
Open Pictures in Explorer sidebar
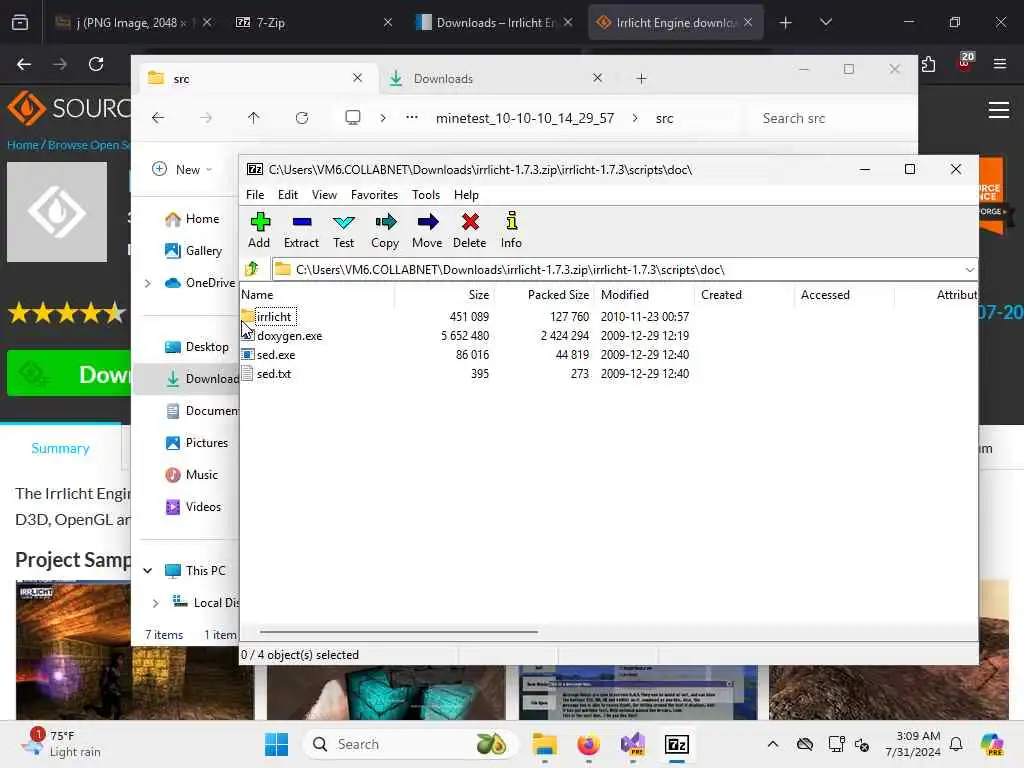click(197, 443)
